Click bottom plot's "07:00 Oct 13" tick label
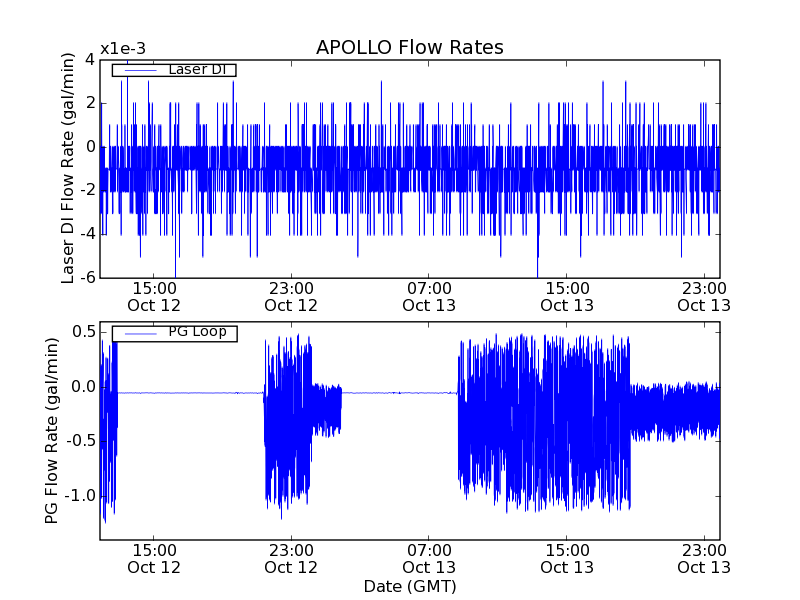The width and height of the screenshot is (800, 600). pos(429,558)
